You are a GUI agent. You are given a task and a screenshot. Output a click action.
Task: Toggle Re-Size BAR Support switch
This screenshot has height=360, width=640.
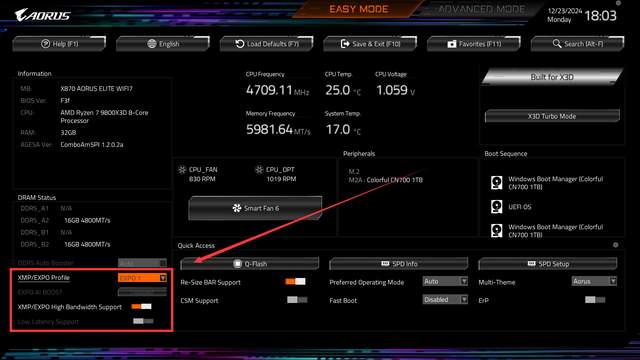point(296,281)
